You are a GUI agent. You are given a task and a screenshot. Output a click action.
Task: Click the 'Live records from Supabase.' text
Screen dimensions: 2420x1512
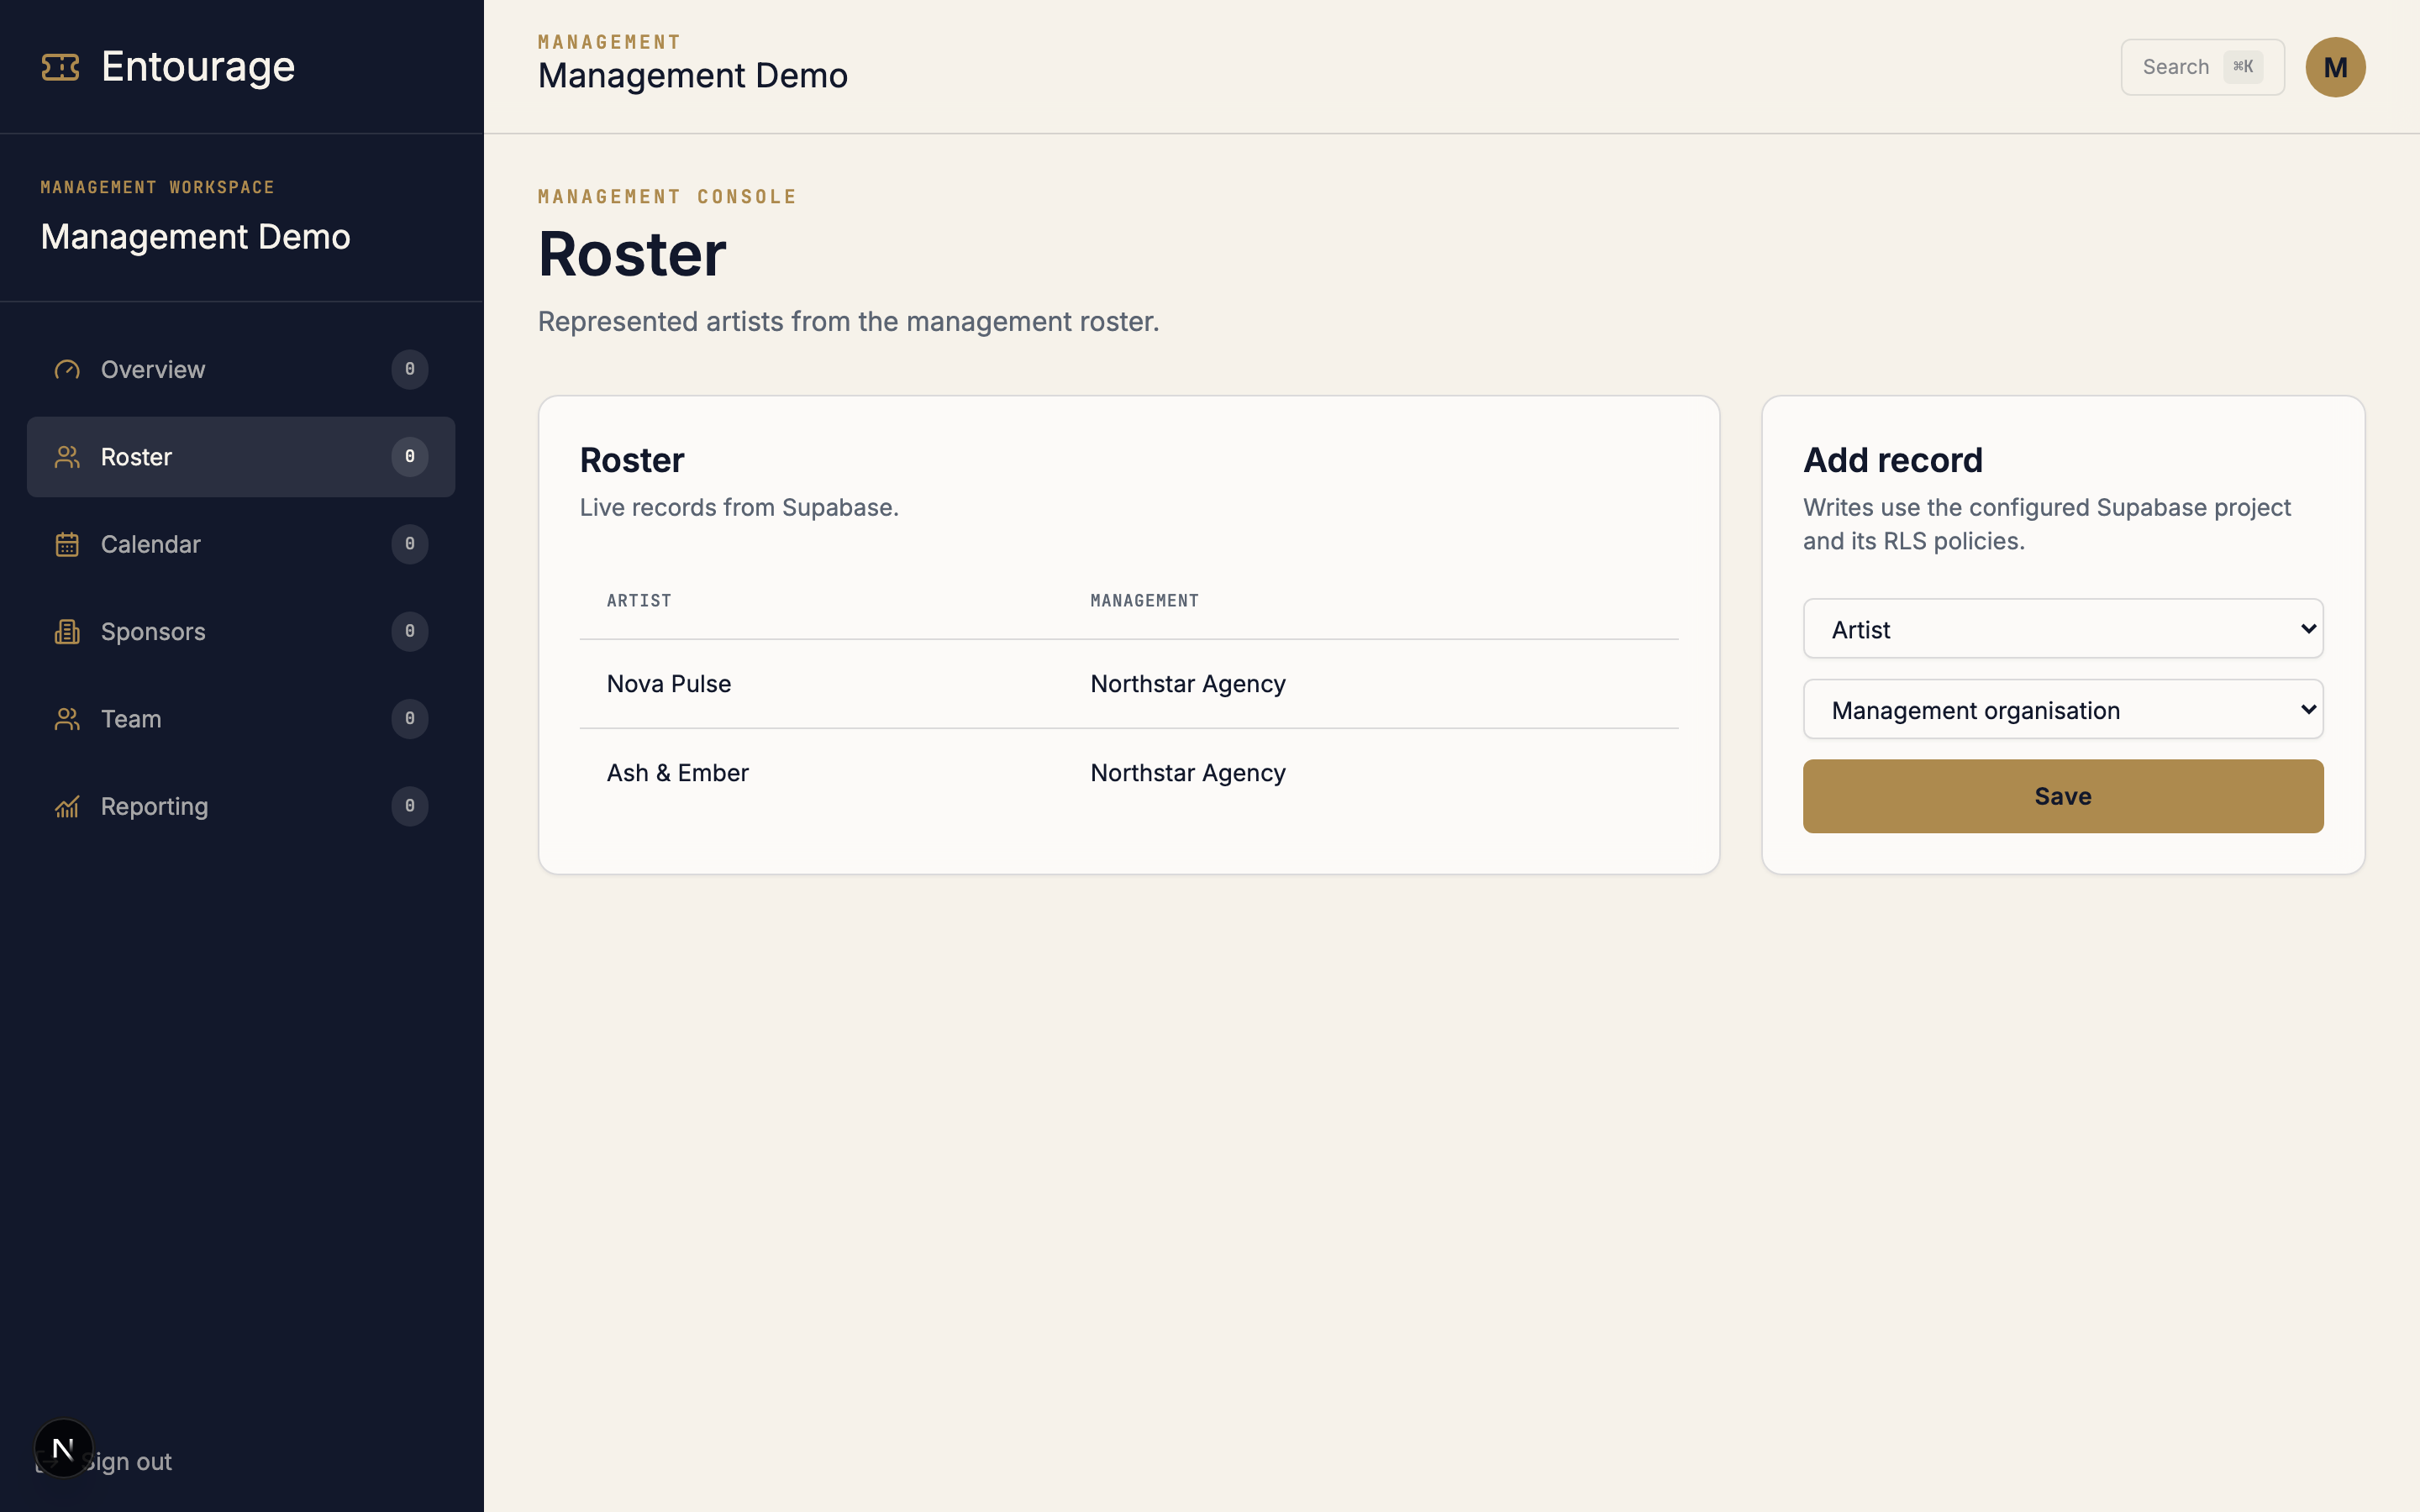tap(739, 508)
